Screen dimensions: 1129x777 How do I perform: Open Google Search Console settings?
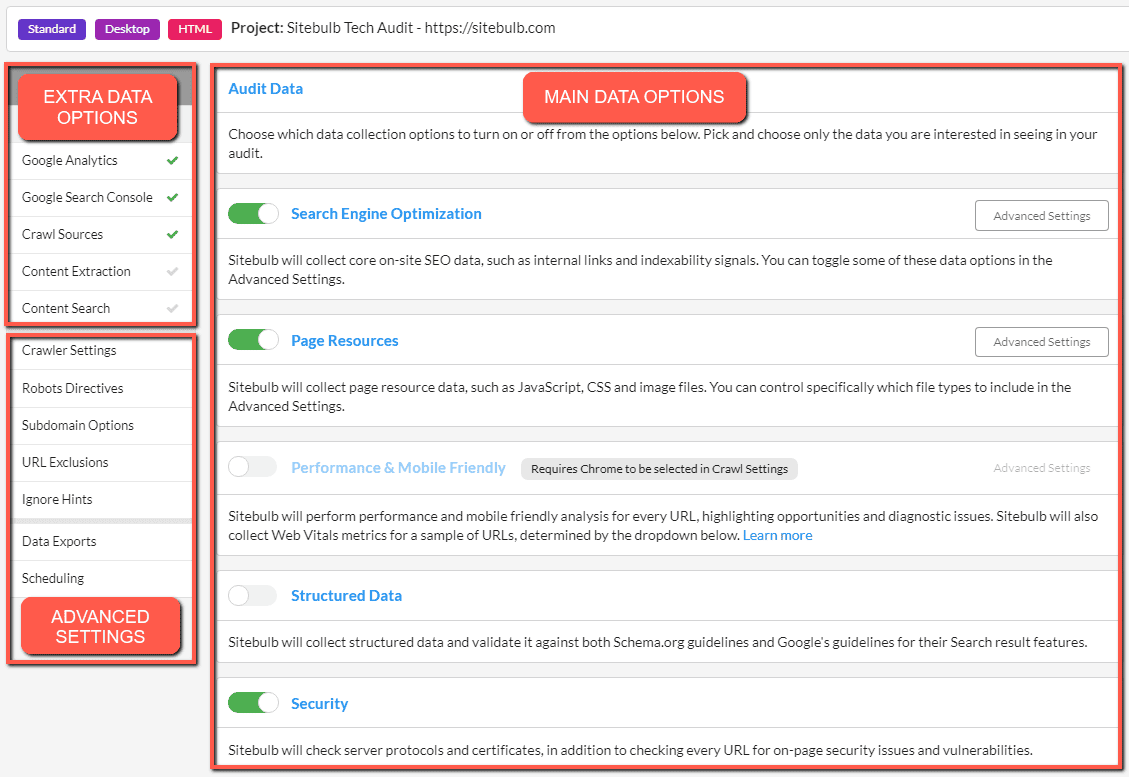(102, 197)
